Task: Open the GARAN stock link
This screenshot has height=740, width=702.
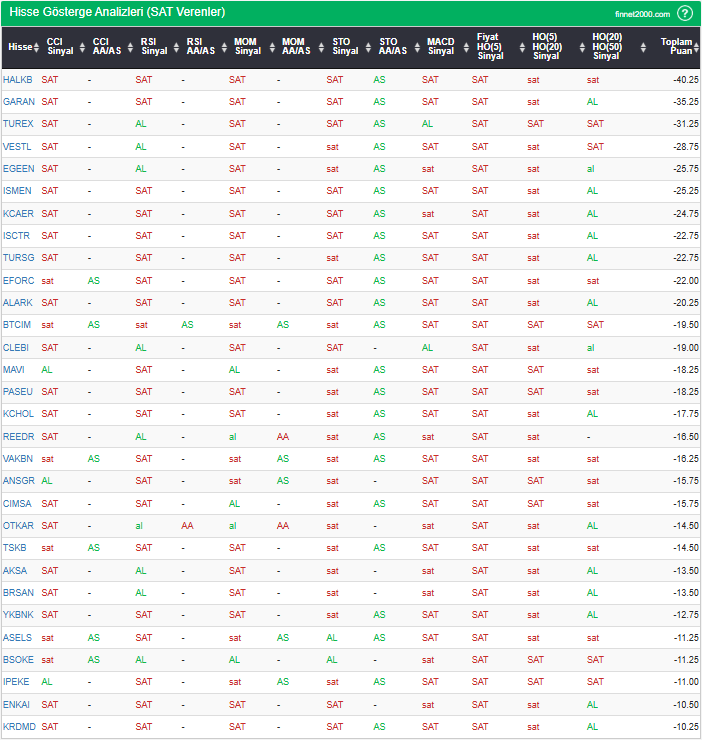Action: [18, 102]
